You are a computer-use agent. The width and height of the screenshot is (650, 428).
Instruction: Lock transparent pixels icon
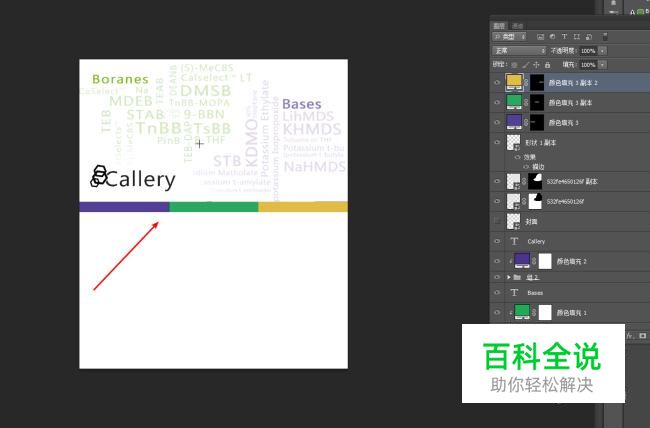[x=514, y=65]
